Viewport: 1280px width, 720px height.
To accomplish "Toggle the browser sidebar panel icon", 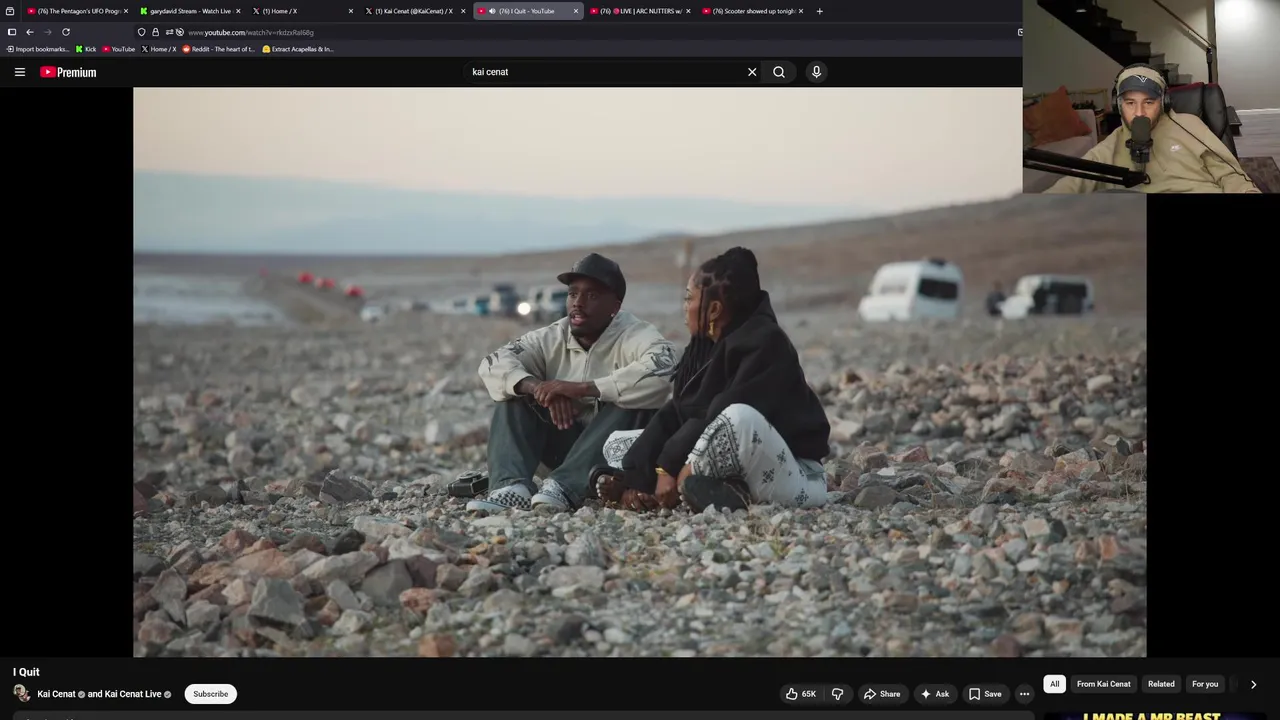I will 11,32.
